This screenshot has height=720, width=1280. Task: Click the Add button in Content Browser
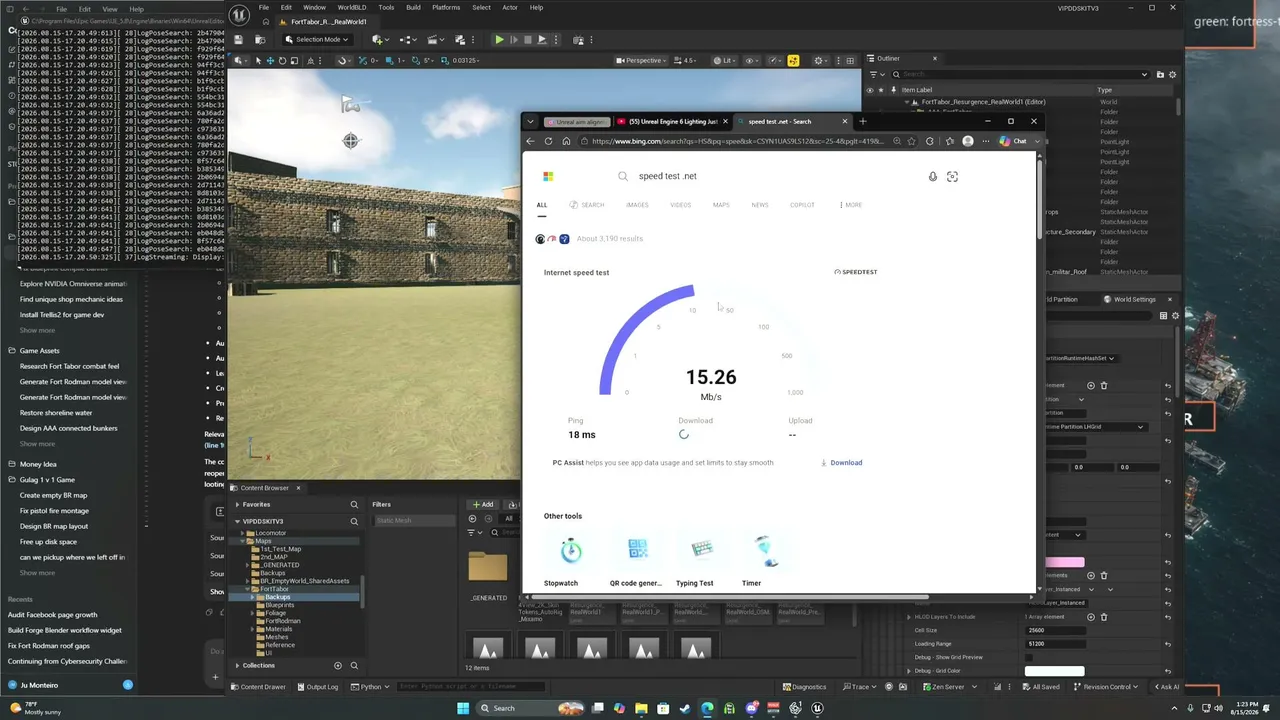pos(483,504)
